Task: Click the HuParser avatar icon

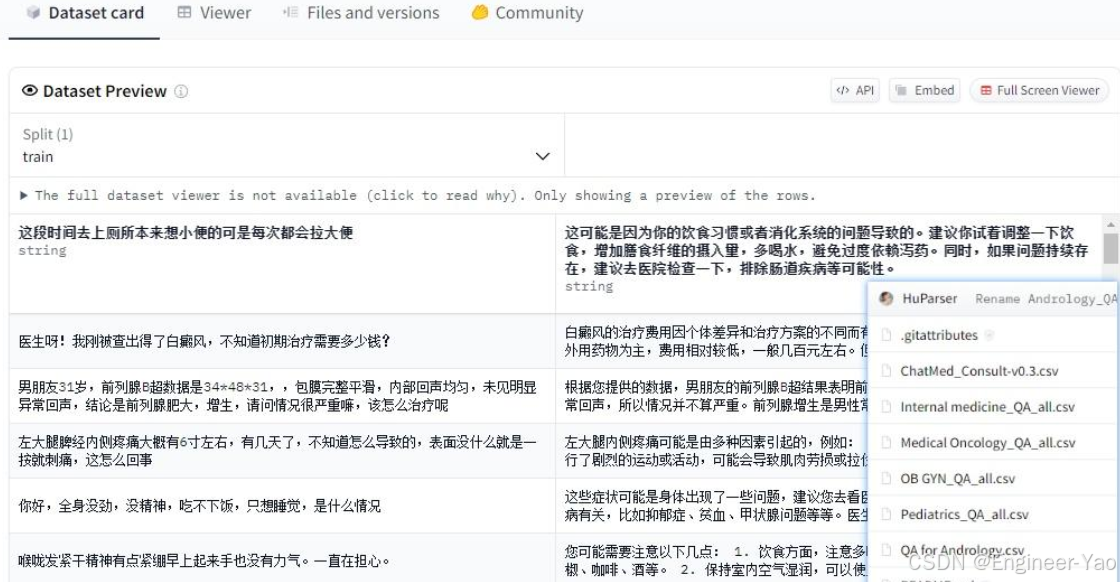Action: point(886,298)
